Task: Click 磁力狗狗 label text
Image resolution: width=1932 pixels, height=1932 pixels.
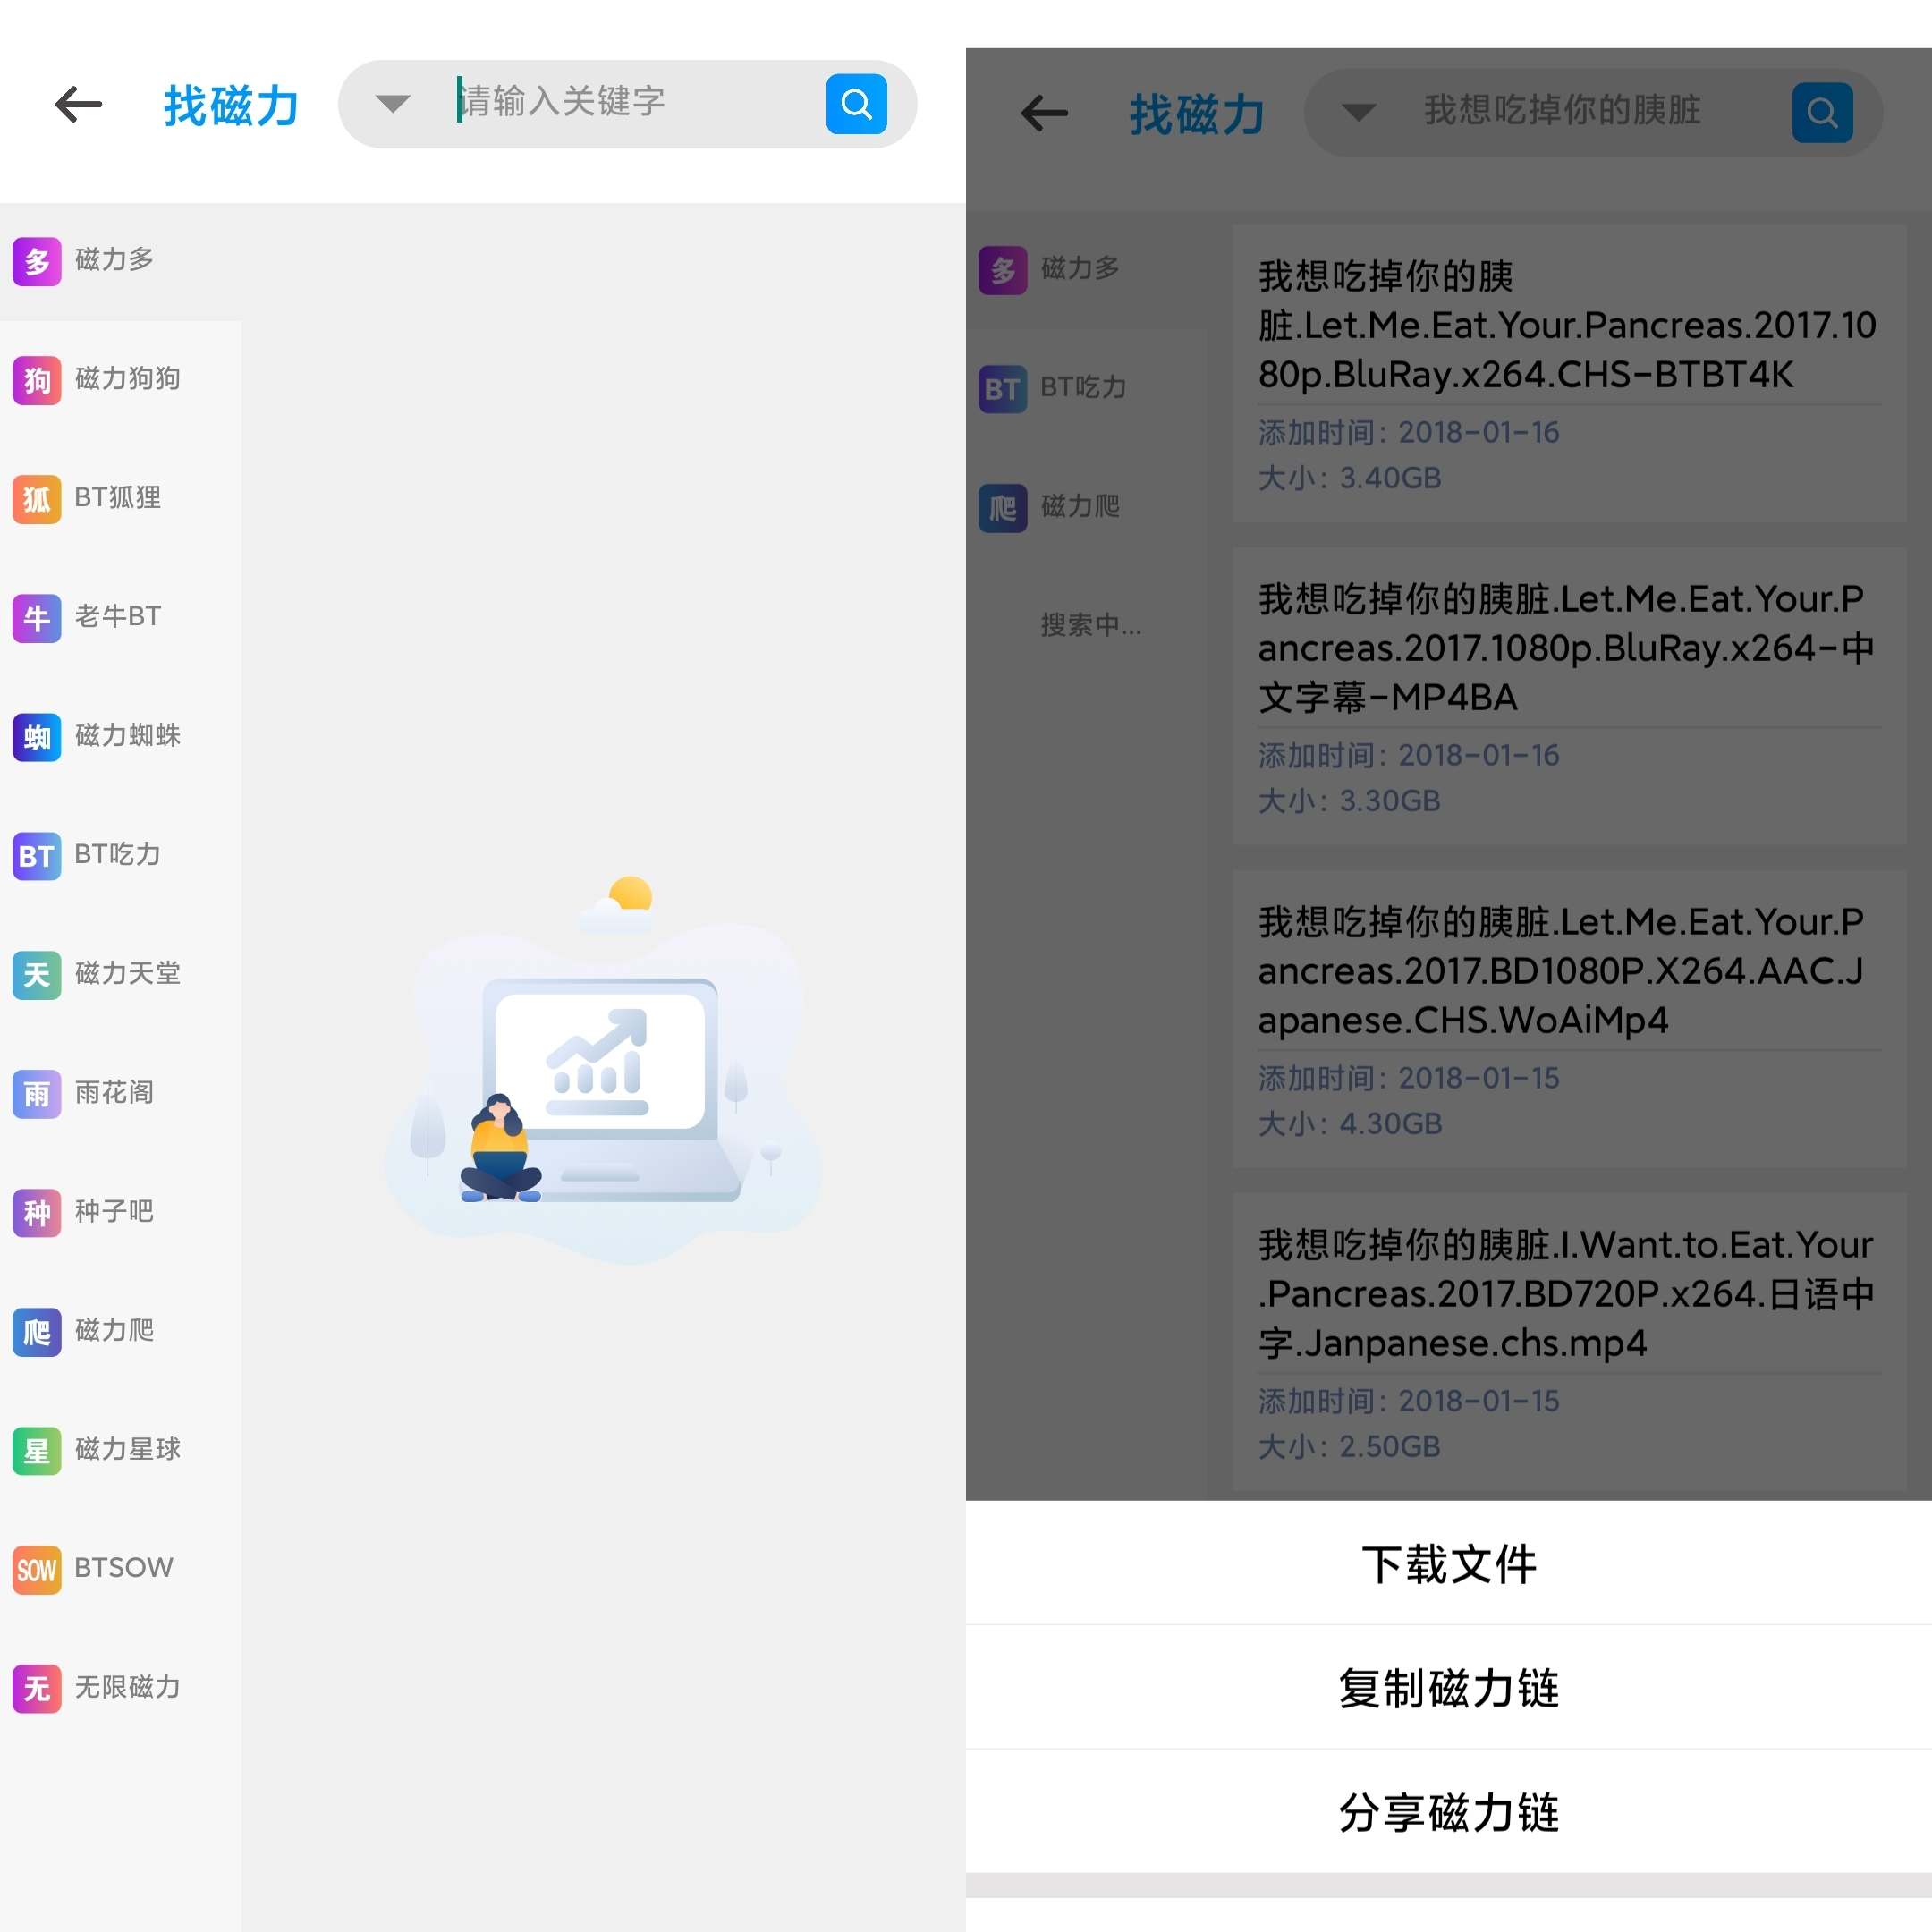Action: pyautogui.click(x=128, y=379)
